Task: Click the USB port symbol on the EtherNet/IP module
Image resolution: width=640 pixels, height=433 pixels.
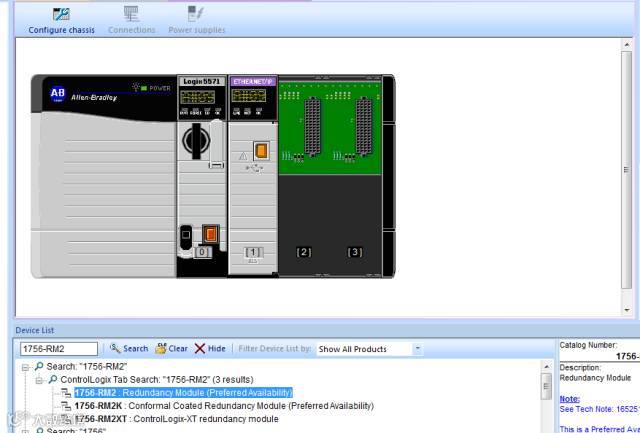Action: (x=254, y=169)
